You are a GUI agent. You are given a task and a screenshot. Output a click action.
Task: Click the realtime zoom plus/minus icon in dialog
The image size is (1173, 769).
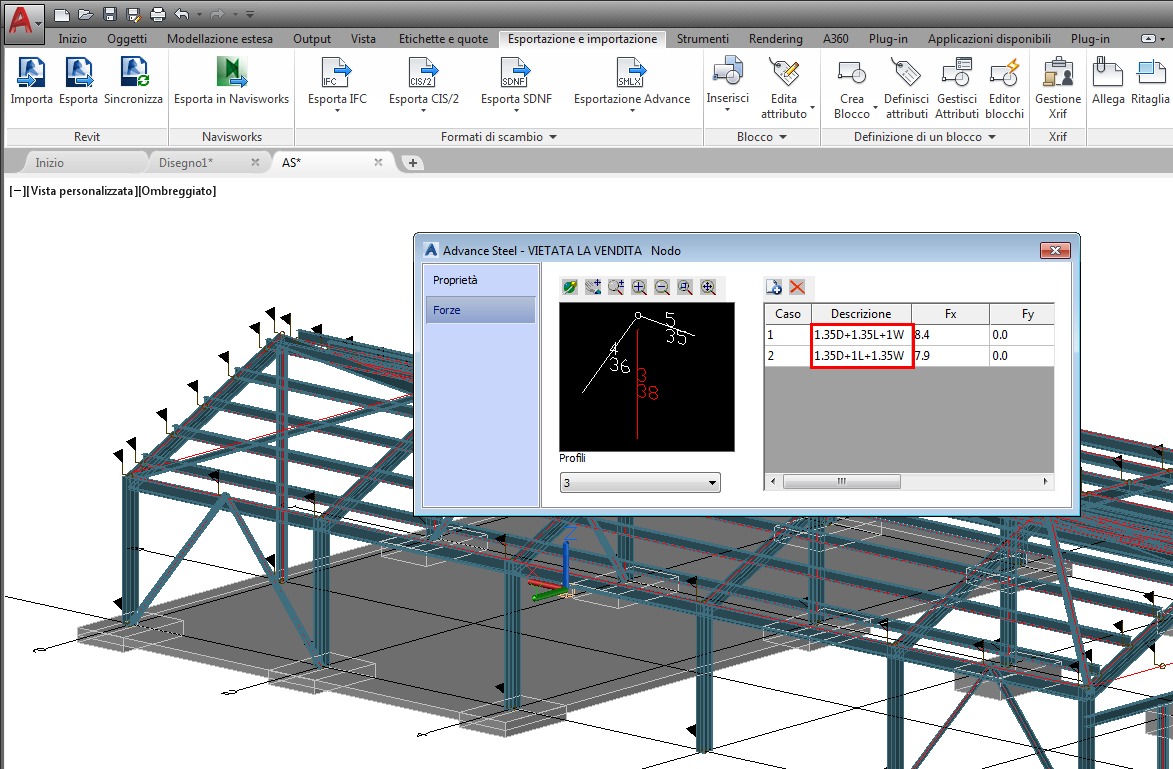pyautogui.click(x=616, y=287)
